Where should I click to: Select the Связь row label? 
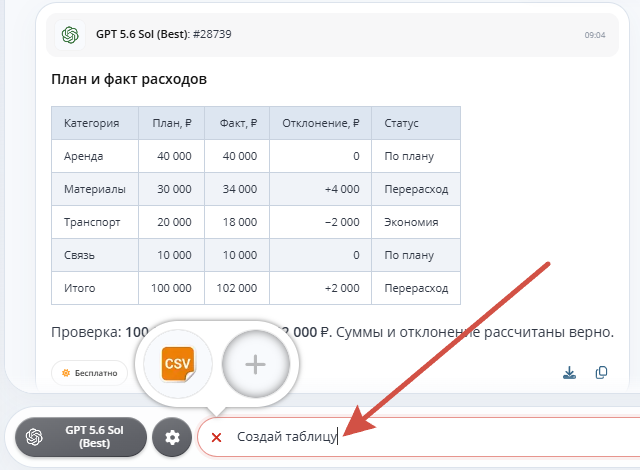tap(79, 255)
